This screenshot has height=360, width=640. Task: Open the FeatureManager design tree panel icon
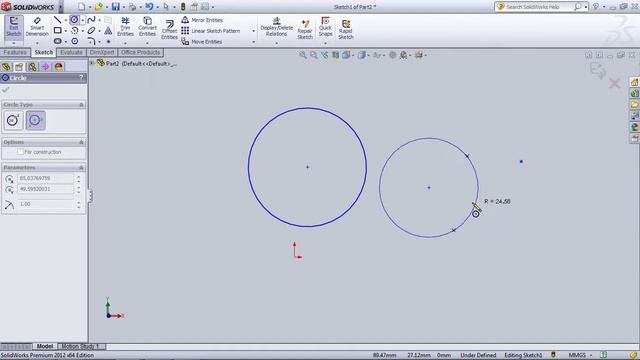6,67
